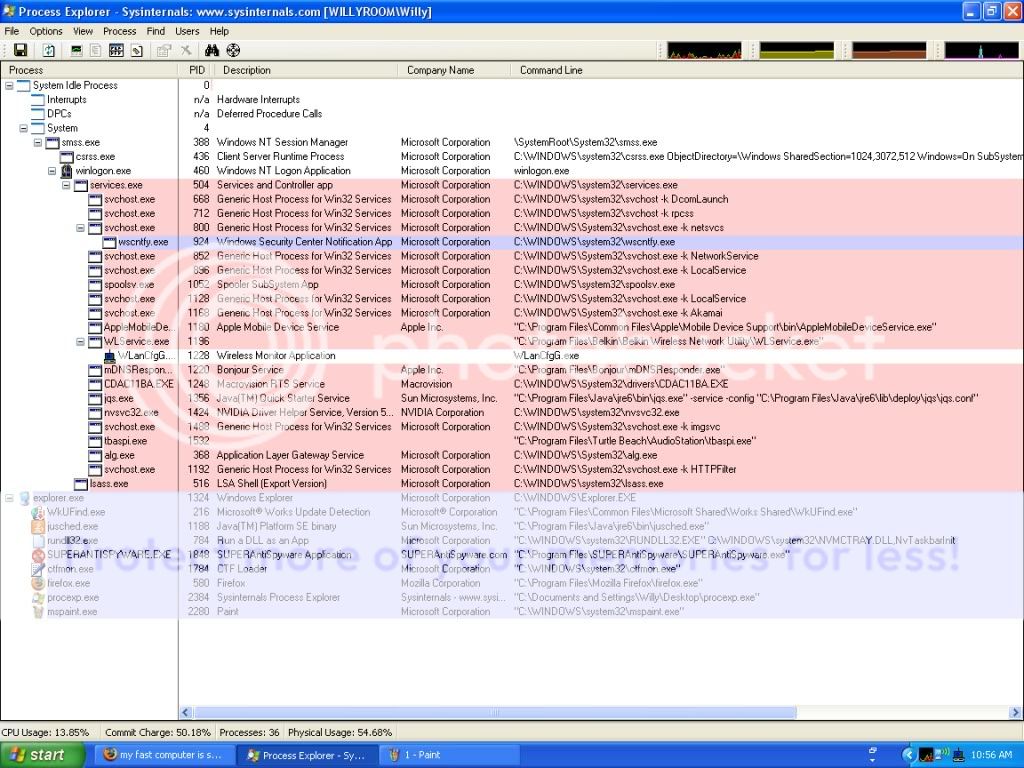This screenshot has width=1024, height=768.
Task: Collapse the WLService.exe tree node
Action: coord(81,341)
